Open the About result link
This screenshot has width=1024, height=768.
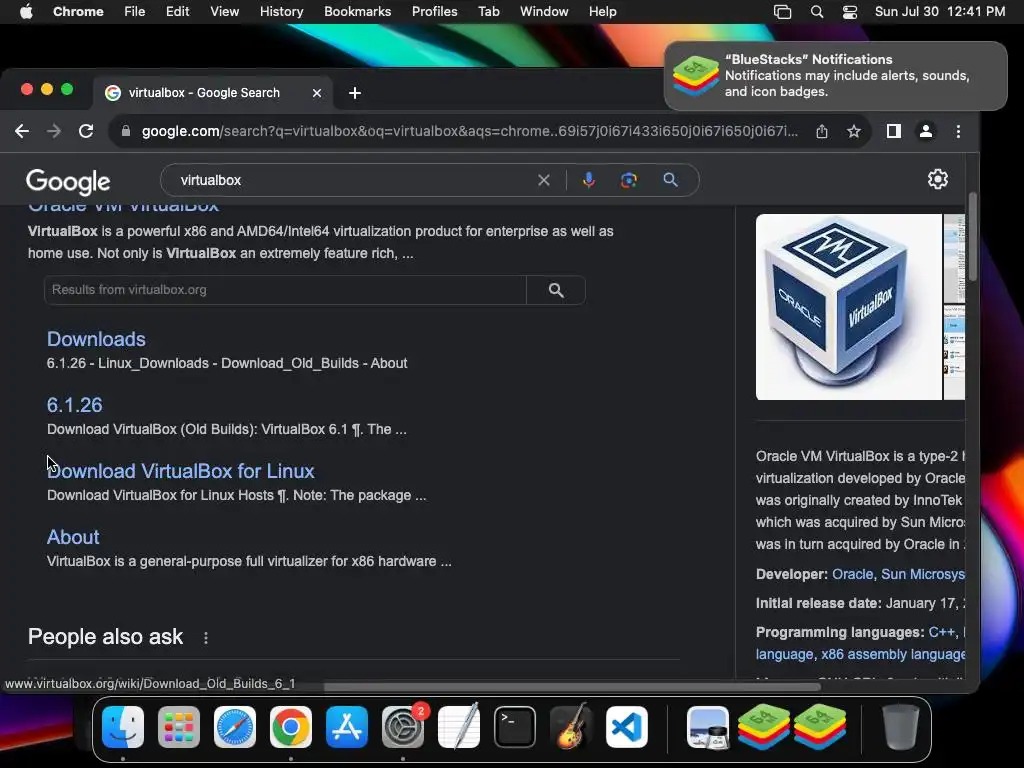click(x=73, y=537)
